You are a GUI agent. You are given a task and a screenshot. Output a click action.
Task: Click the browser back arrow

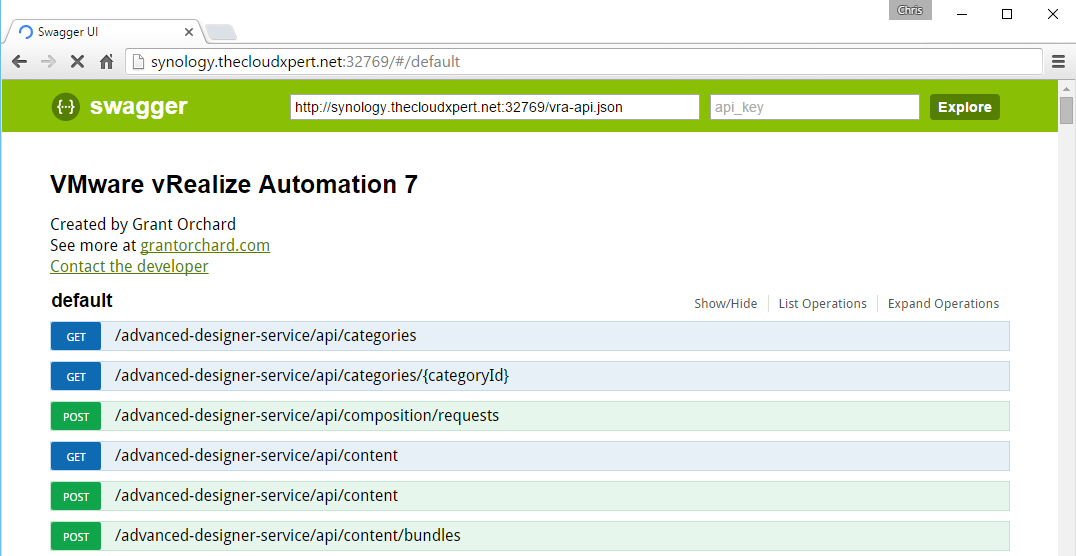(19, 62)
